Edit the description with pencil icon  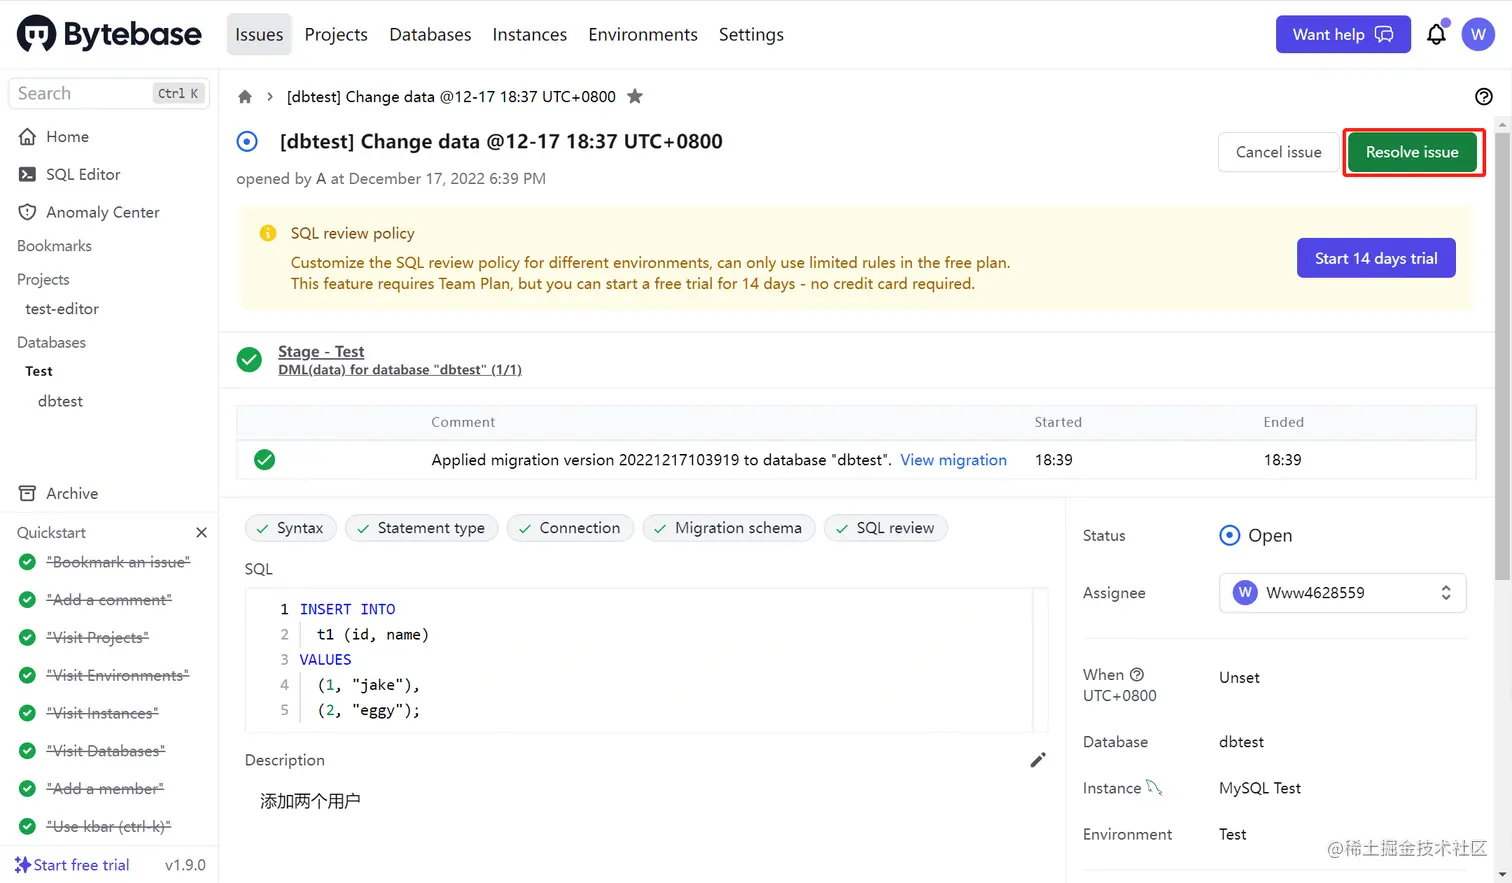[x=1038, y=760]
